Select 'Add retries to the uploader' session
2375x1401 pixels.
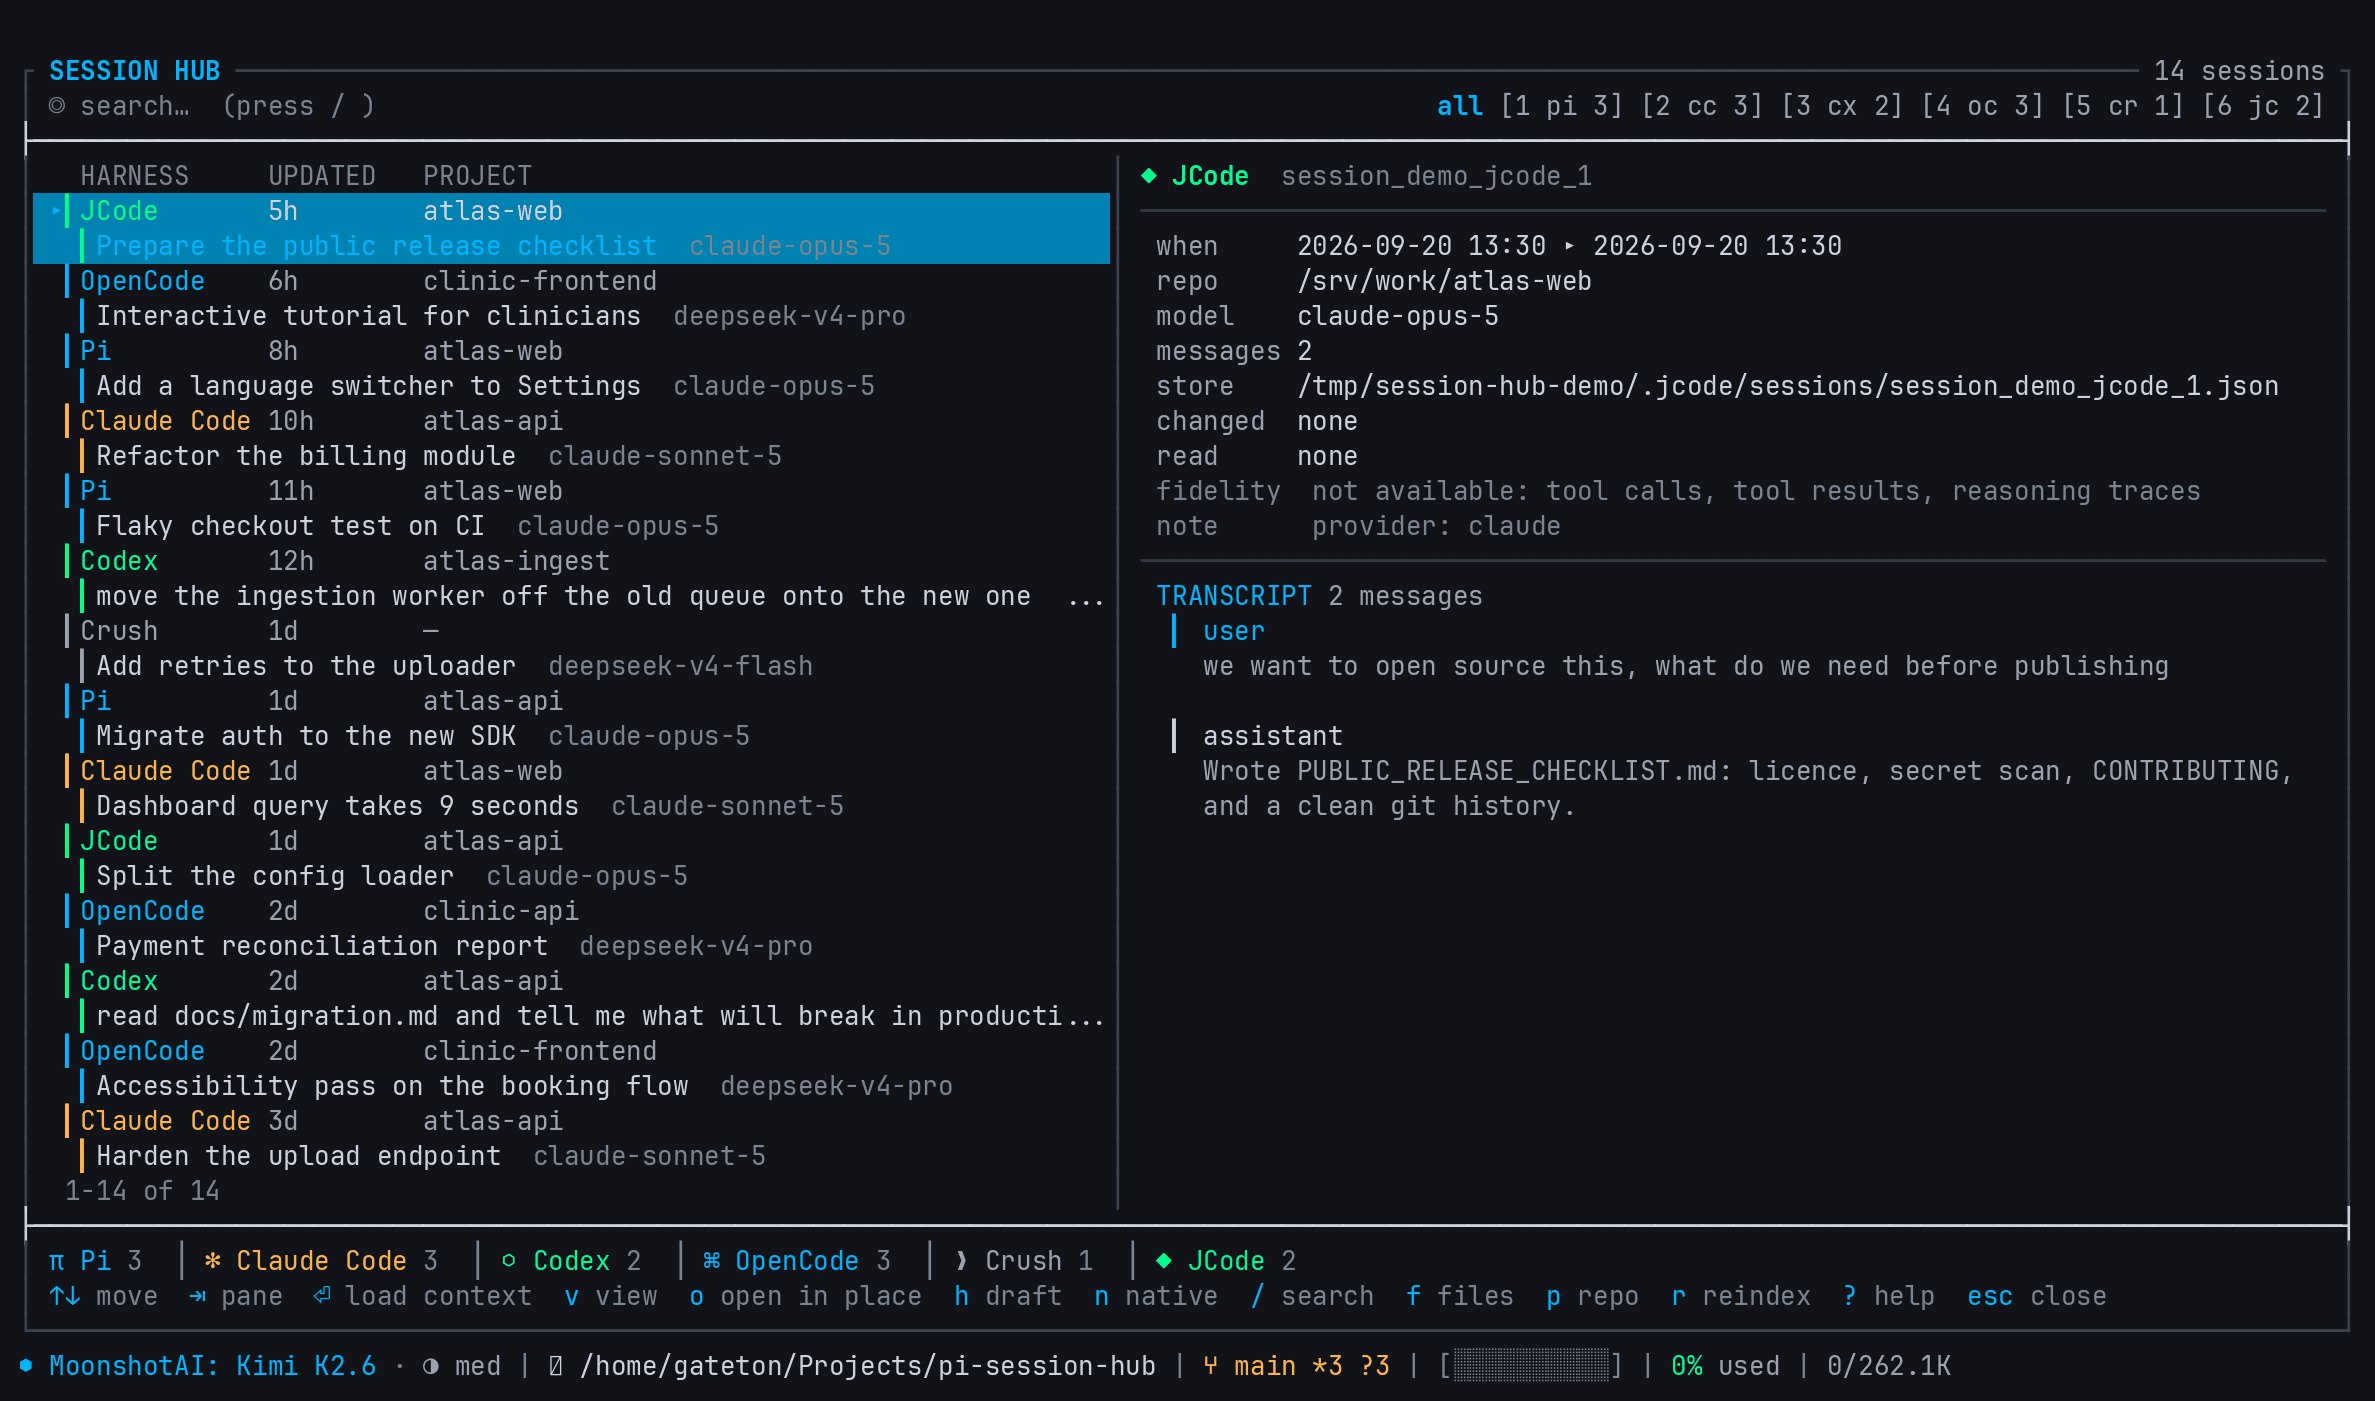click(x=572, y=649)
